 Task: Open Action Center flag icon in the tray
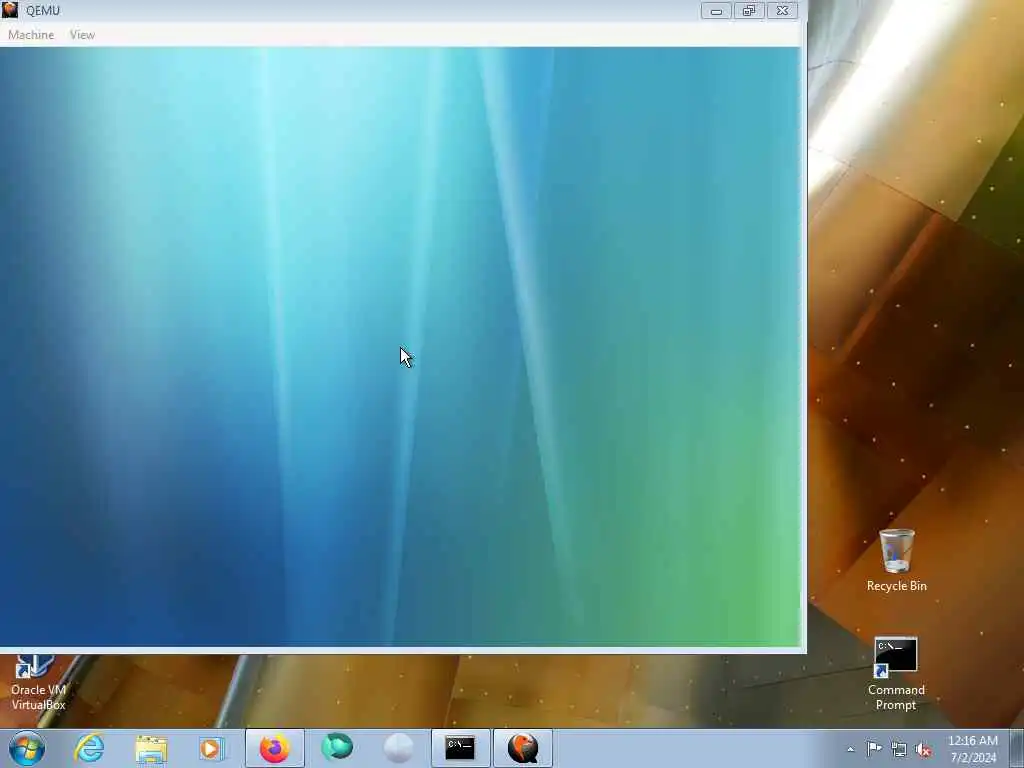[874, 749]
